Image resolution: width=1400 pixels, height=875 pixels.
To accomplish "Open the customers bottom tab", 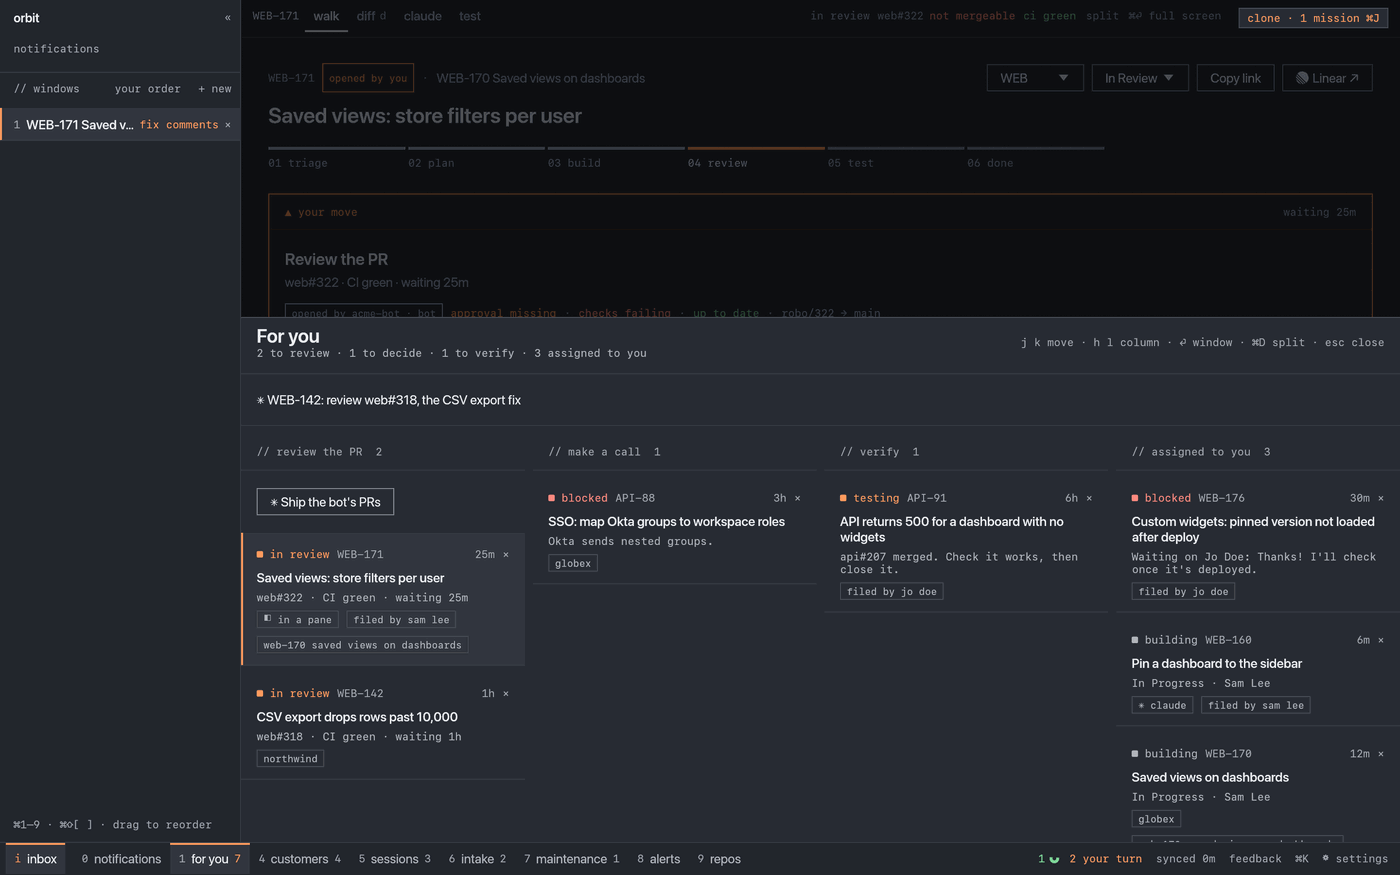I will [300, 859].
